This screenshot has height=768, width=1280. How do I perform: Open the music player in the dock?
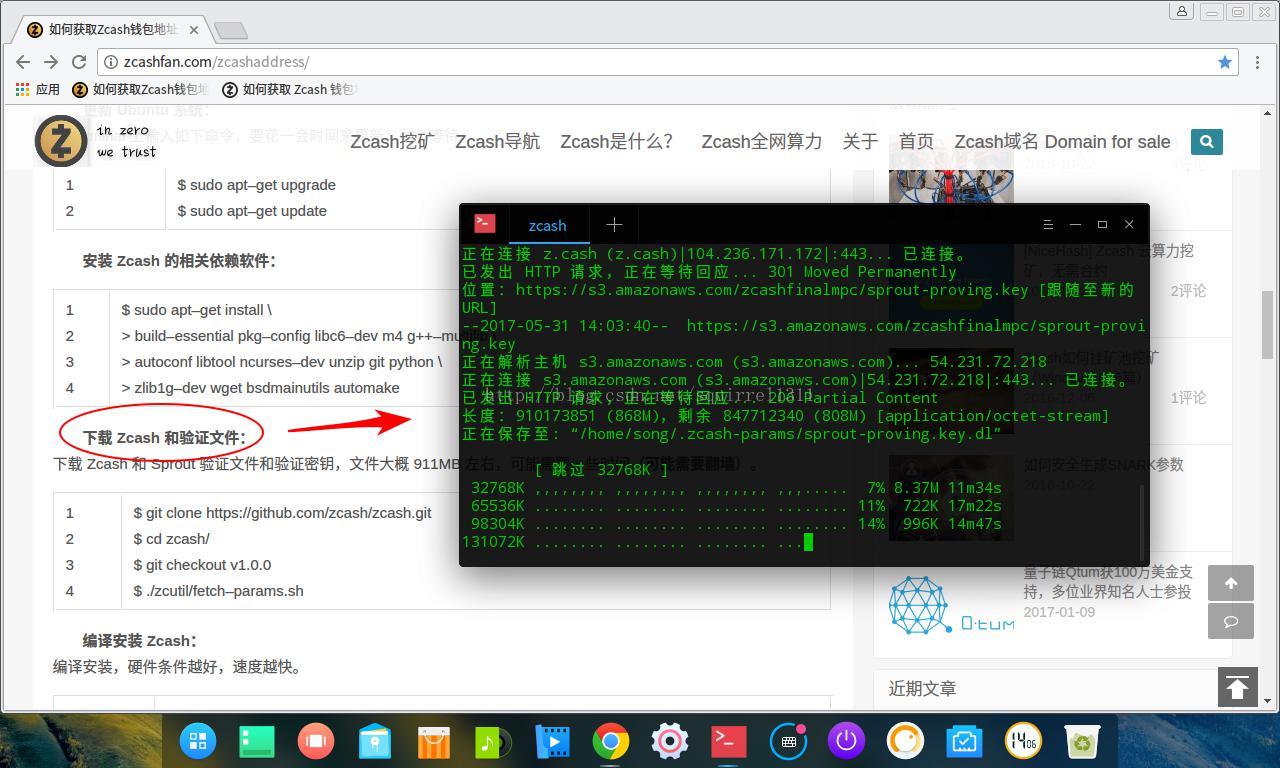coord(492,741)
